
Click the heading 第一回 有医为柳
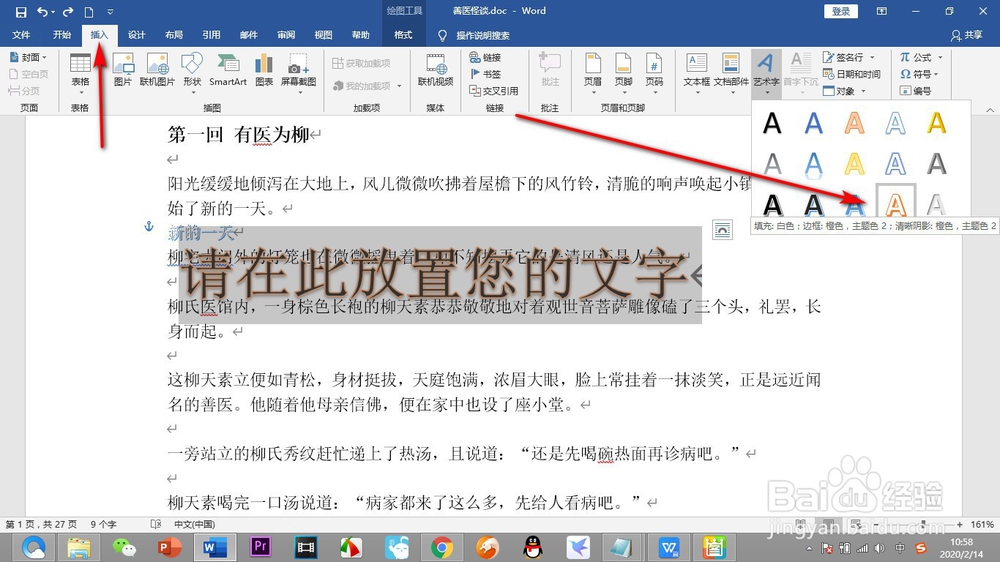pos(239,135)
